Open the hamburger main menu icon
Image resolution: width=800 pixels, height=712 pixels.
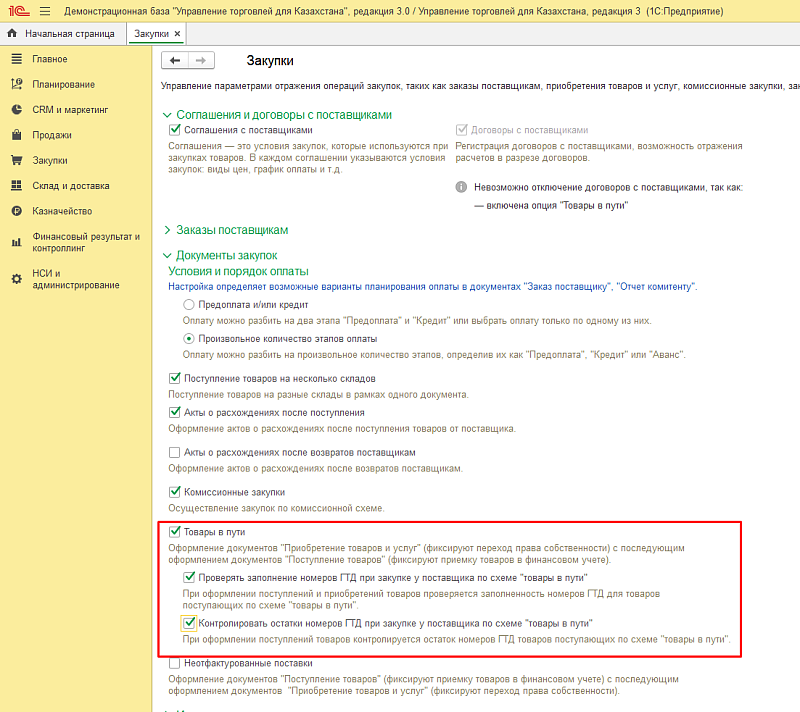point(45,11)
